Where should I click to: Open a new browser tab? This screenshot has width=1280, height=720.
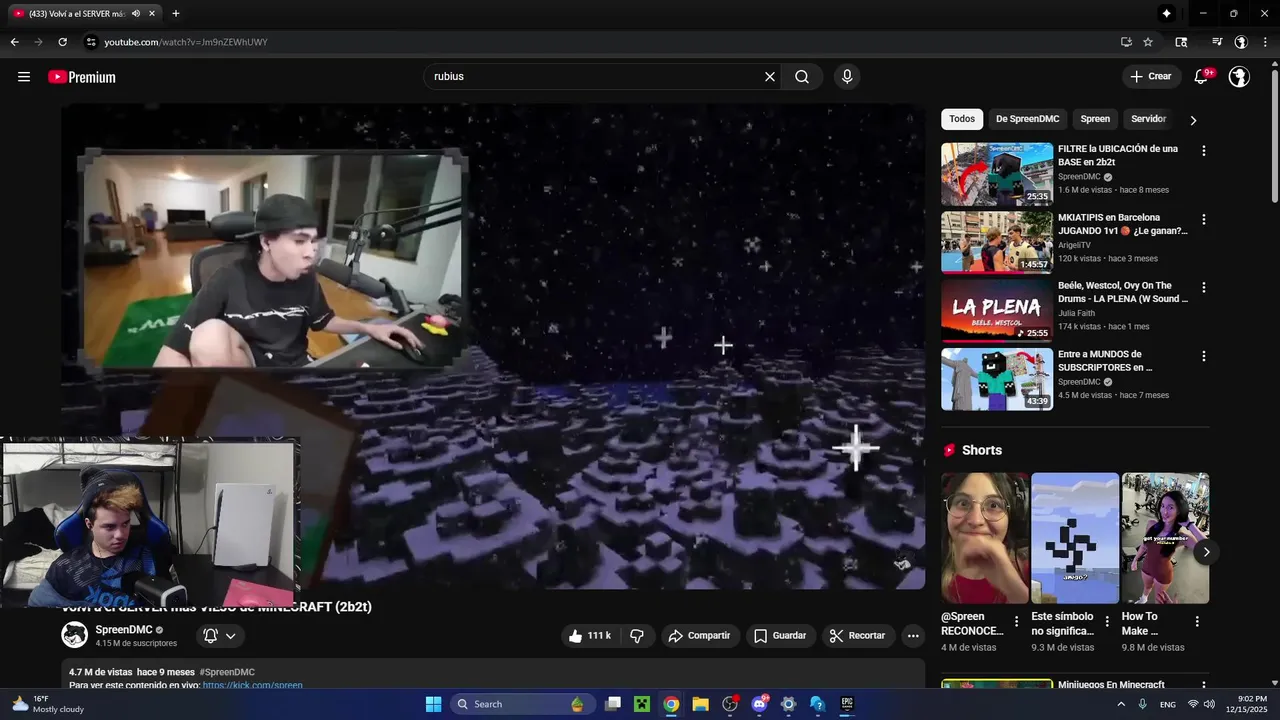coord(176,13)
